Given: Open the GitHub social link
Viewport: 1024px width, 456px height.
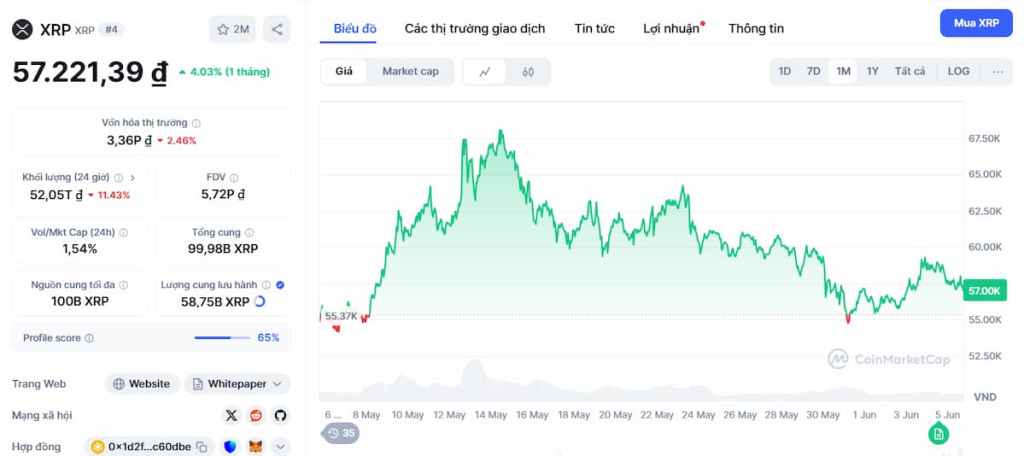Looking at the screenshot, I should (x=280, y=415).
